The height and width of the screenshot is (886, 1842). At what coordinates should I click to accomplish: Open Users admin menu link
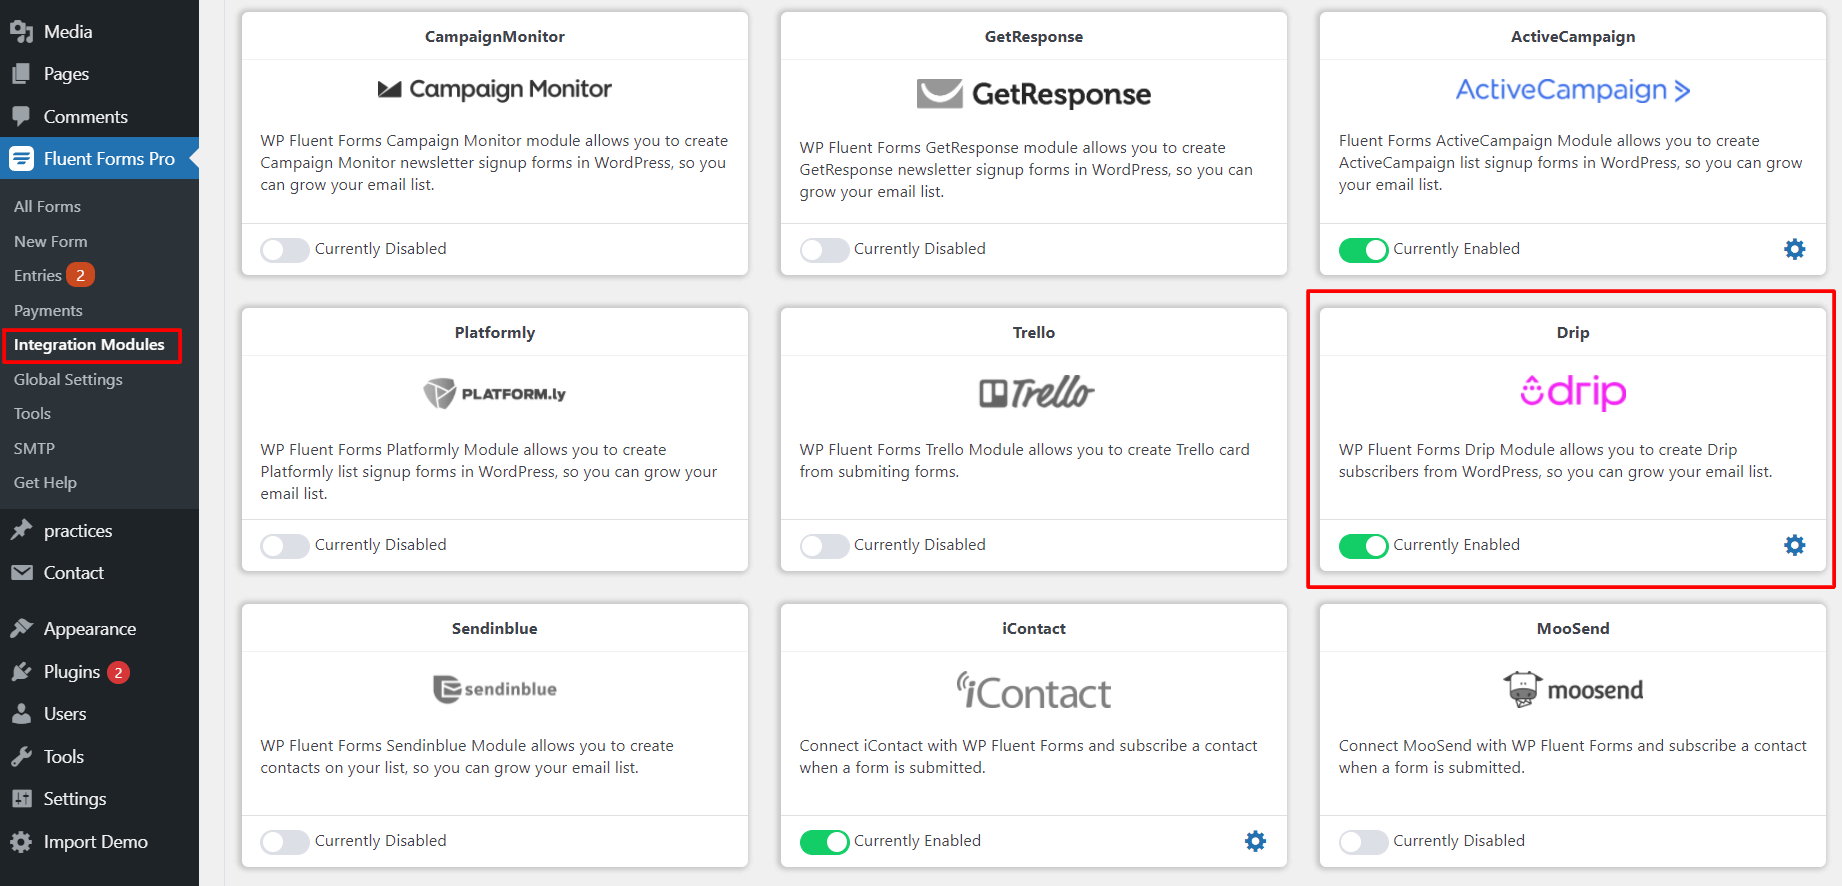click(x=65, y=714)
